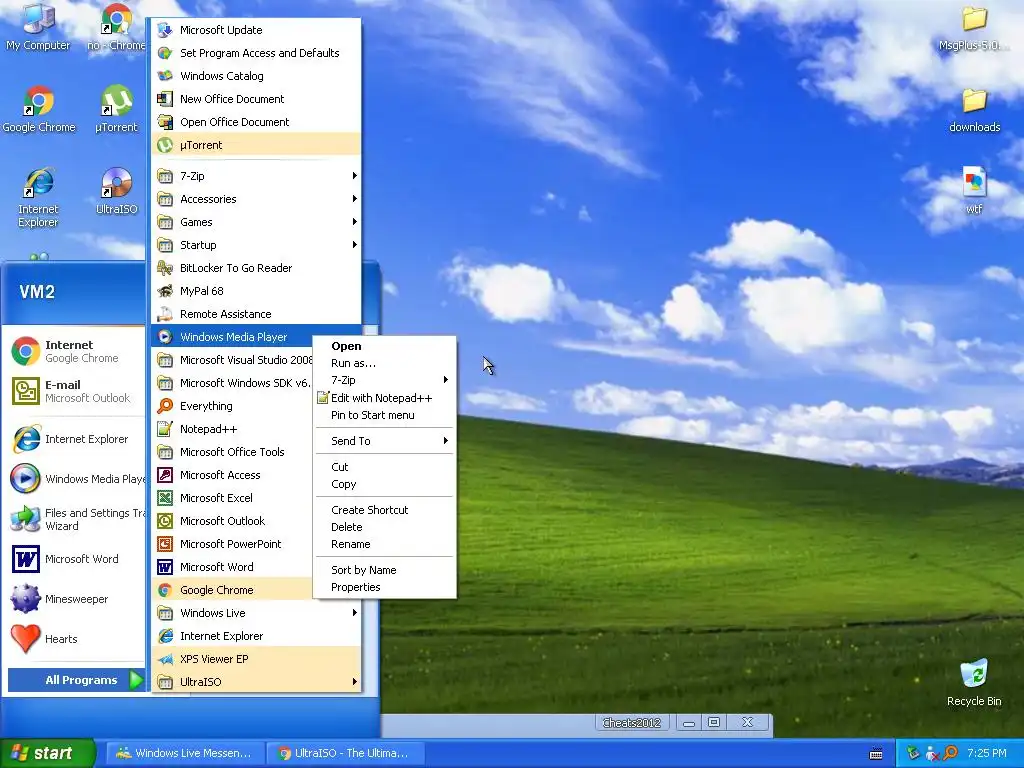The width and height of the screenshot is (1024, 768).
Task: Choose Rename in context menu
Action: tap(385, 544)
